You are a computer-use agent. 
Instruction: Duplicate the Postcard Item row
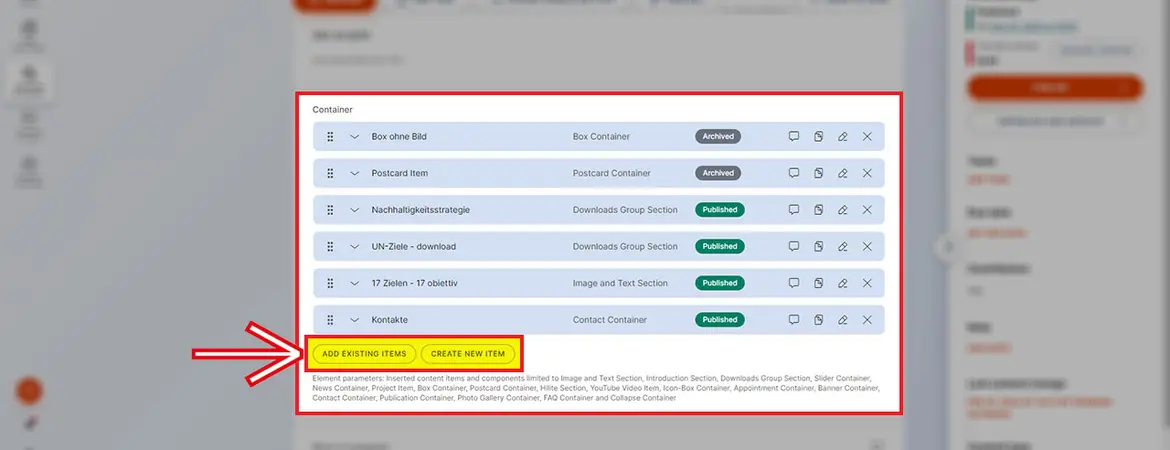click(818, 173)
